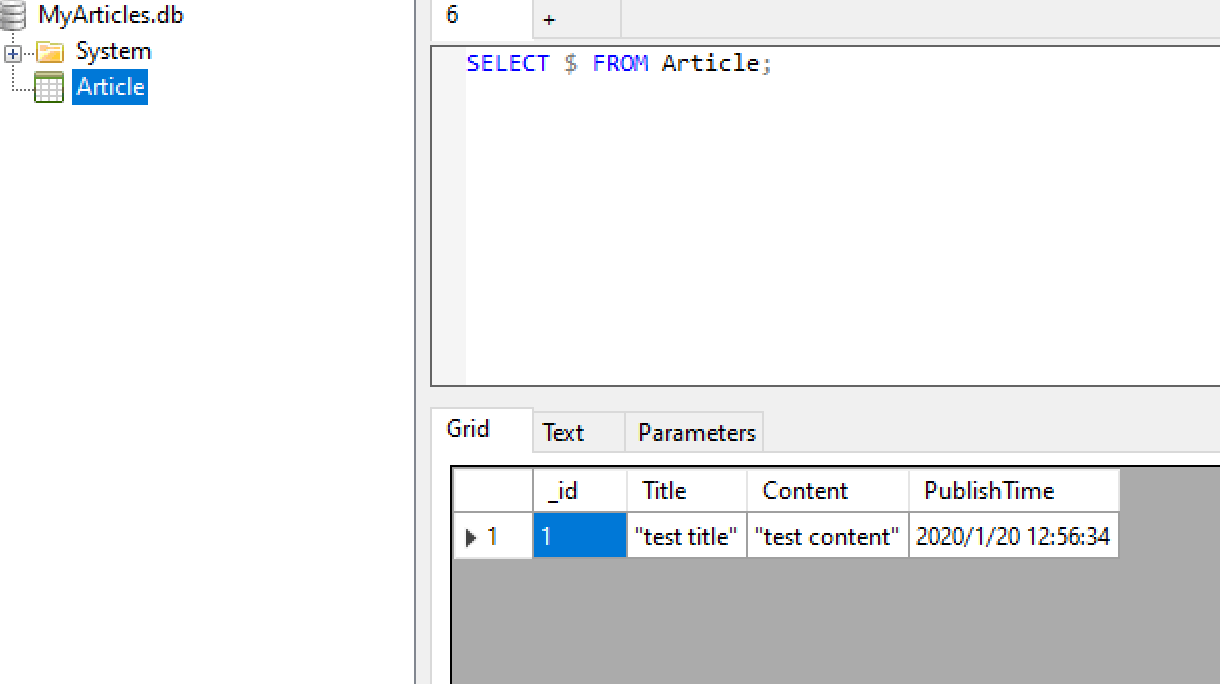Click the Article table icon
The image size is (1220, 684).
click(x=49, y=88)
